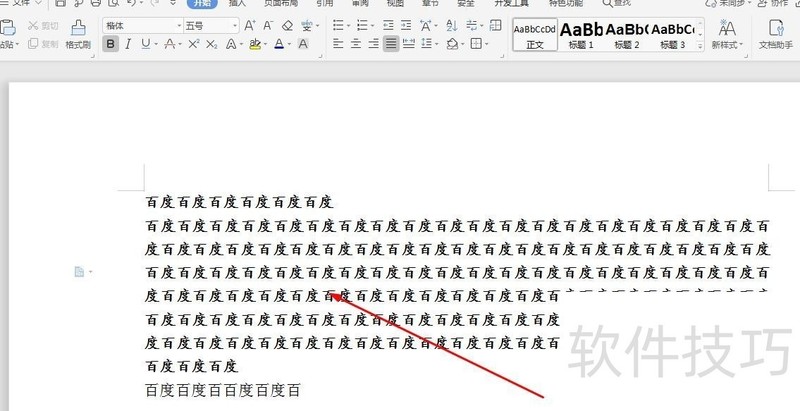Apply the 标题 1 heading style

(x=581, y=35)
